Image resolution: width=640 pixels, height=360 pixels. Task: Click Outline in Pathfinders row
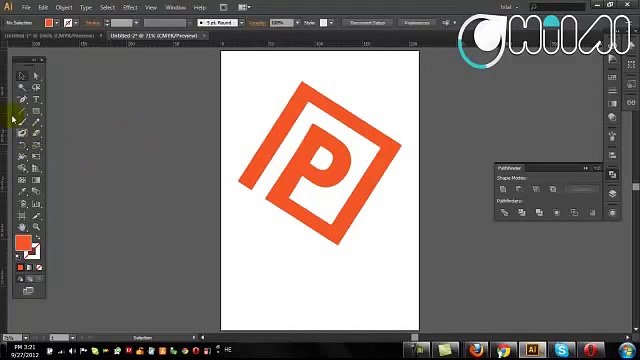click(x=574, y=212)
